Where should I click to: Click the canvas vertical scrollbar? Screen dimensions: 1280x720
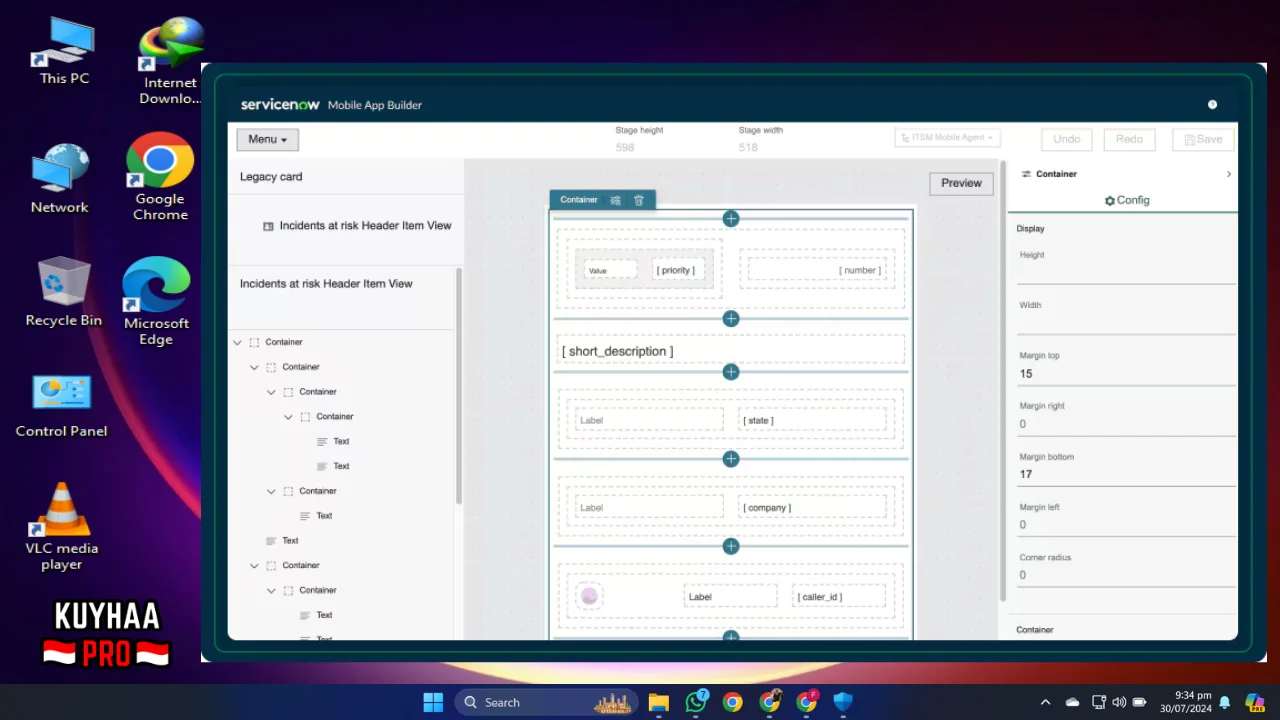[1001, 380]
